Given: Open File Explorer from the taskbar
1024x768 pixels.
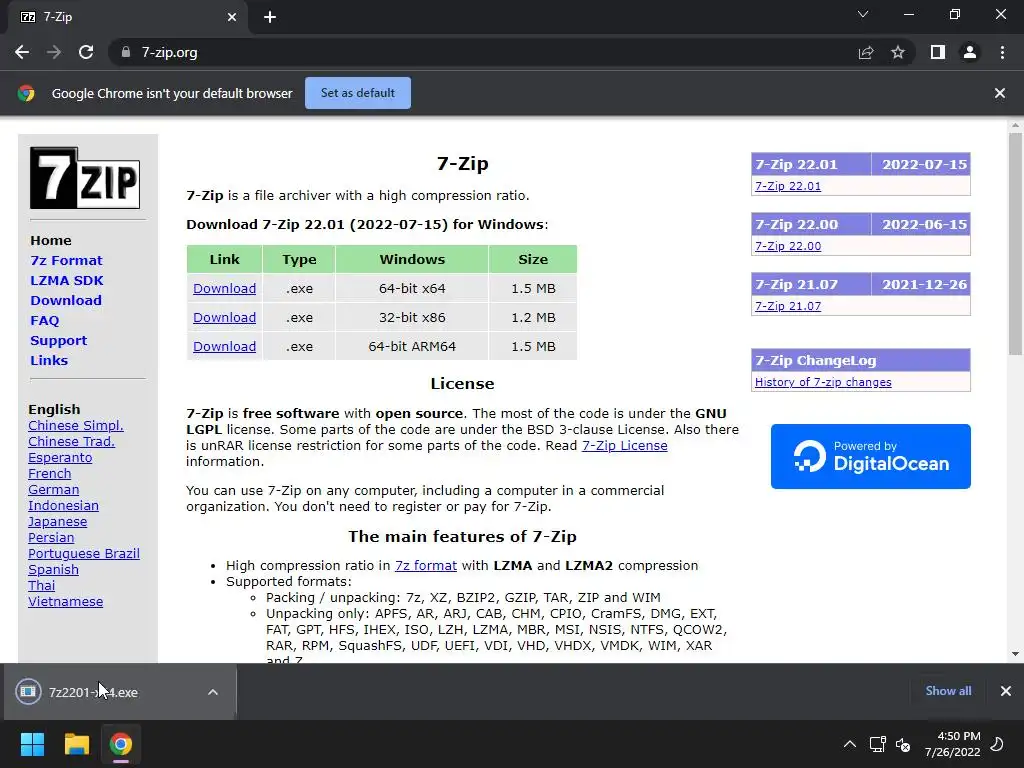Looking at the screenshot, I should point(76,744).
